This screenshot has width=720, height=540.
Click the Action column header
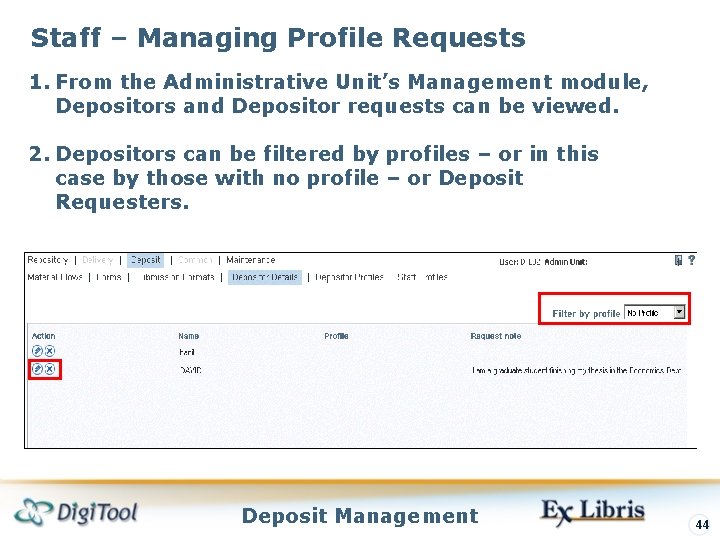[44, 336]
